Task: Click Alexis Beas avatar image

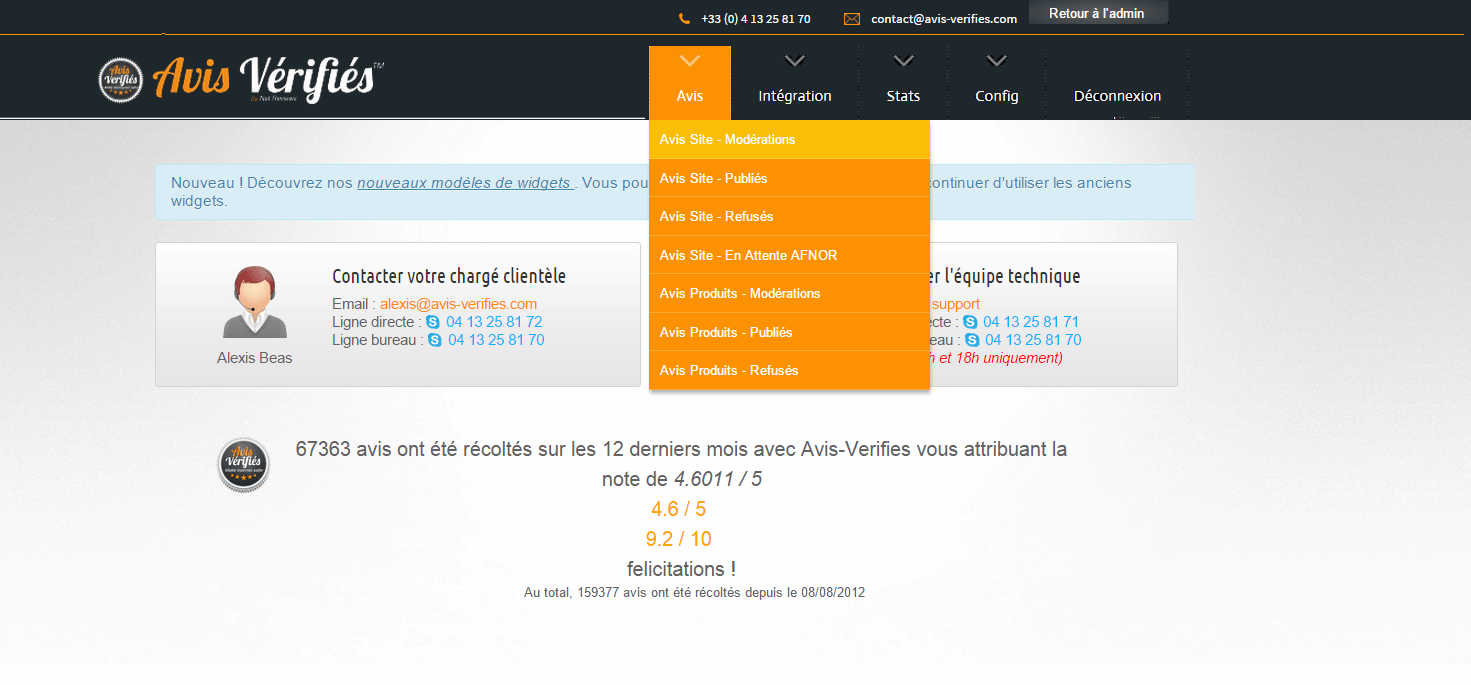Action: pyautogui.click(x=255, y=302)
